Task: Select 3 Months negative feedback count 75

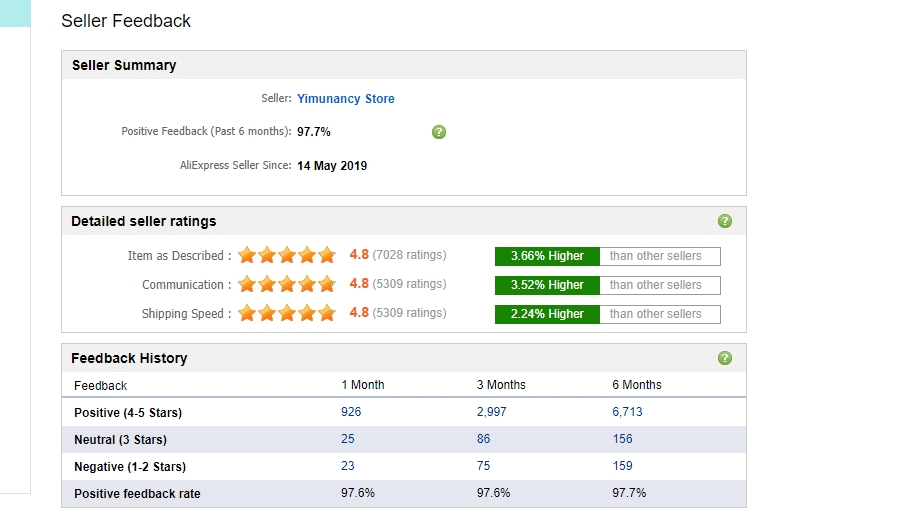Action: [484, 466]
